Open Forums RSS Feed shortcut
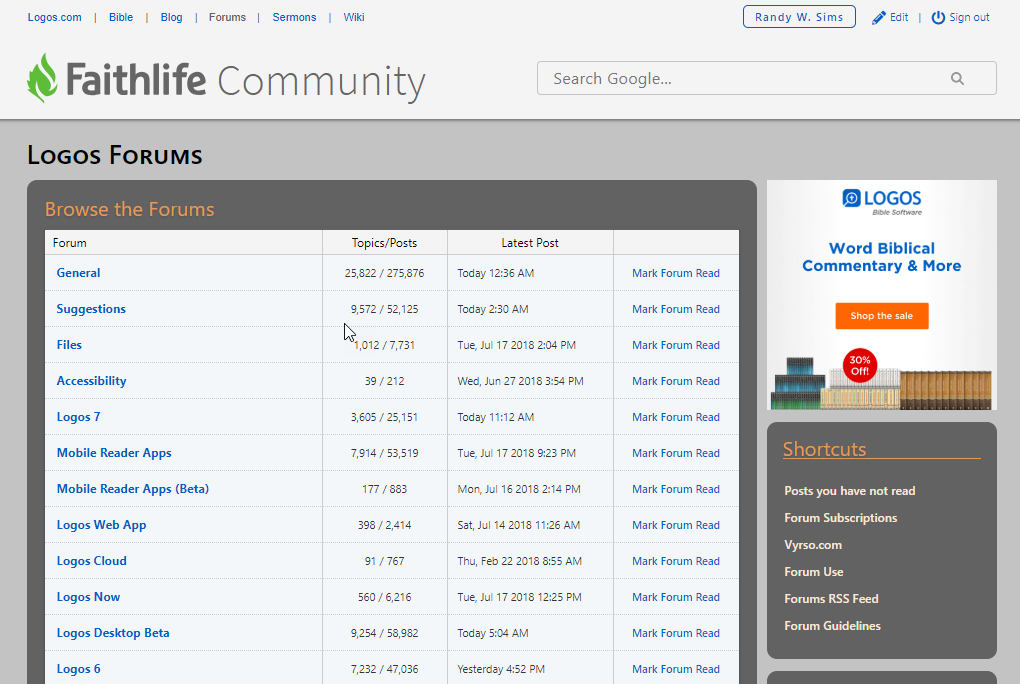 coord(831,599)
